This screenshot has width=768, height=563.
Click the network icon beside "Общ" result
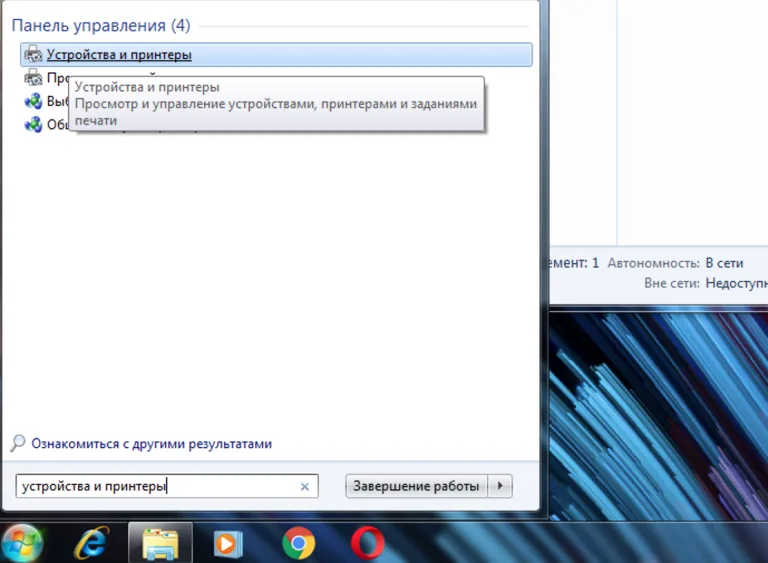click(x=33, y=124)
